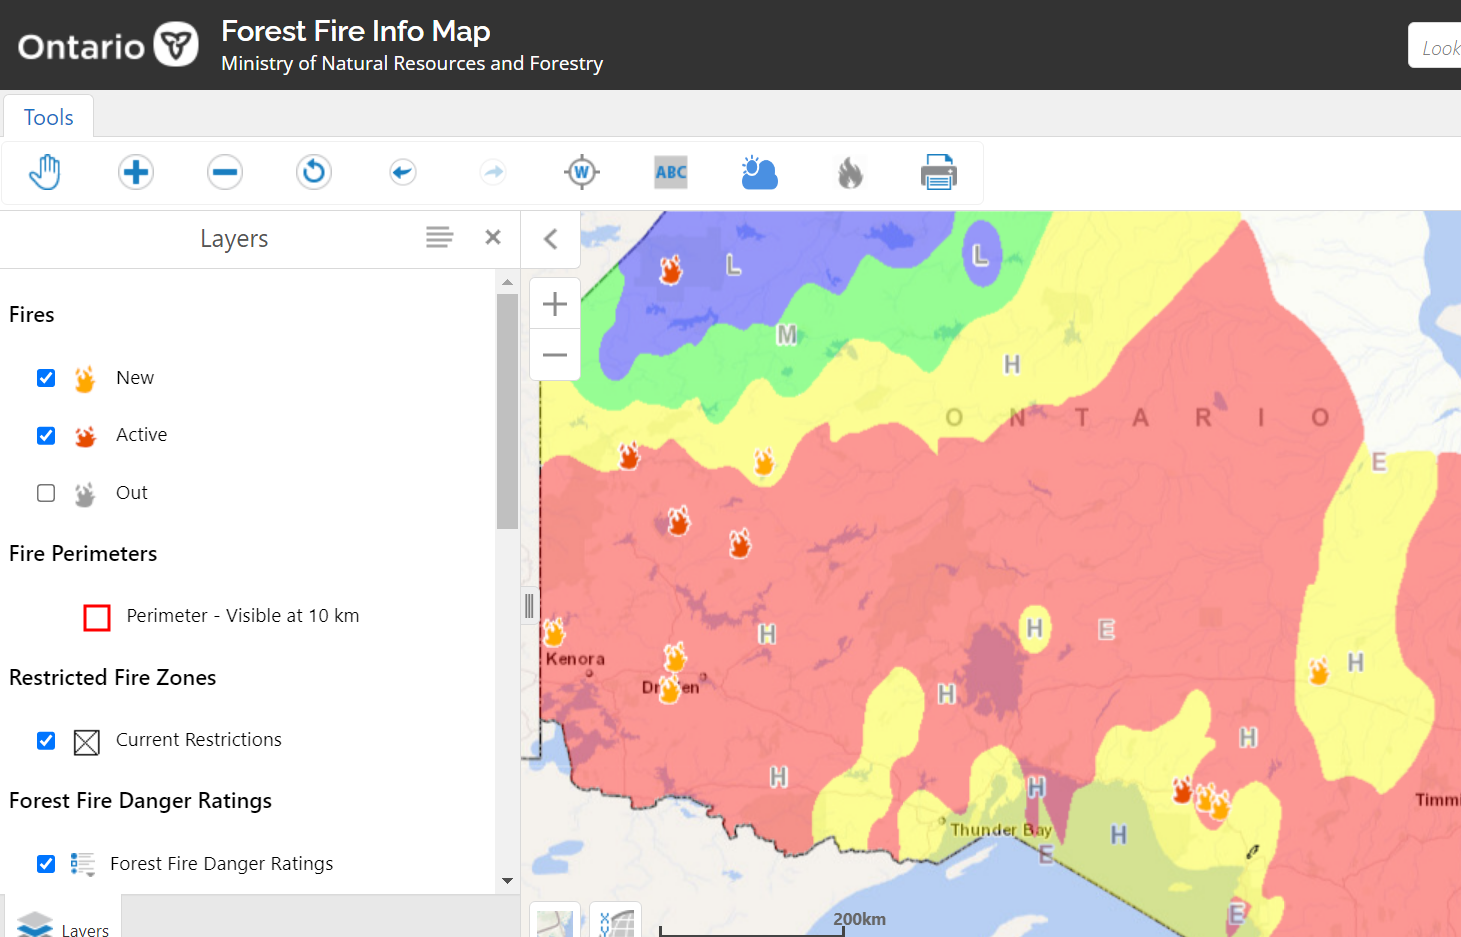This screenshot has height=937, width=1461.
Task: Click the Active fire red flame legend icon
Action: (x=85, y=437)
